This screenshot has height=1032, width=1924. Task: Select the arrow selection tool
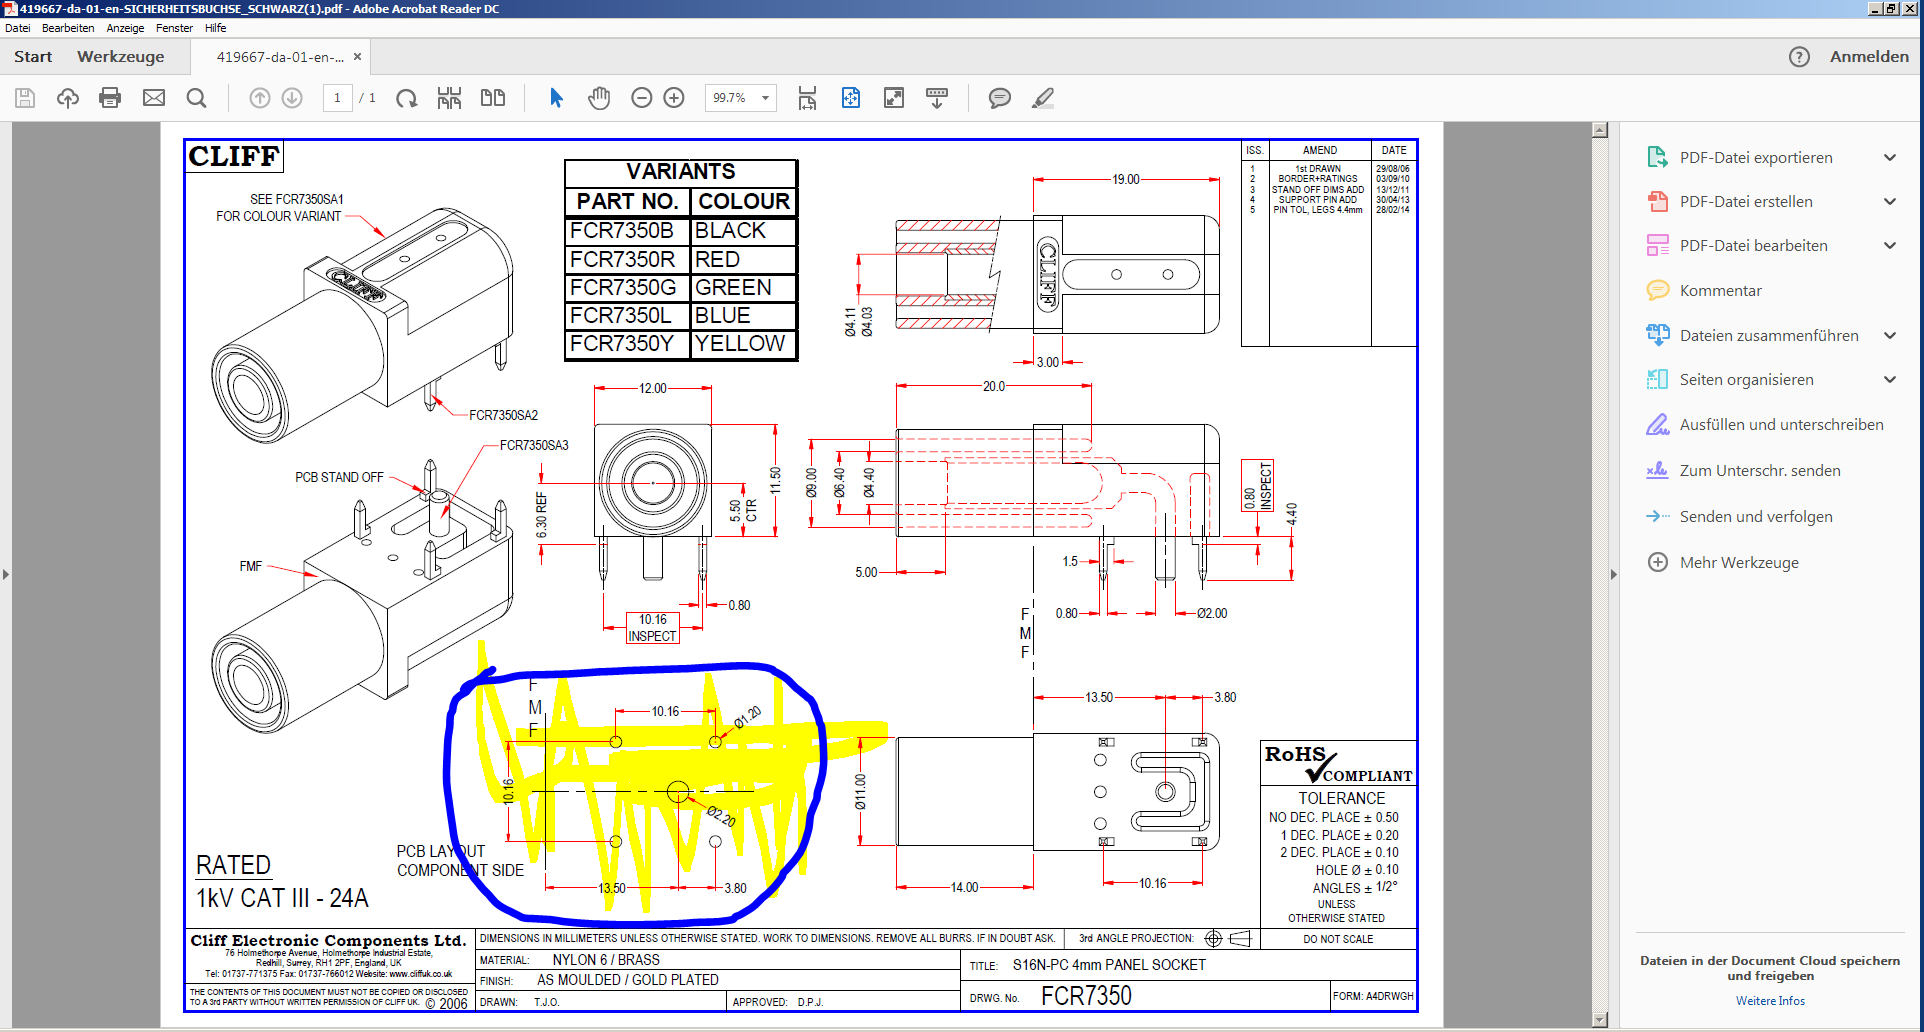tap(557, 98)
